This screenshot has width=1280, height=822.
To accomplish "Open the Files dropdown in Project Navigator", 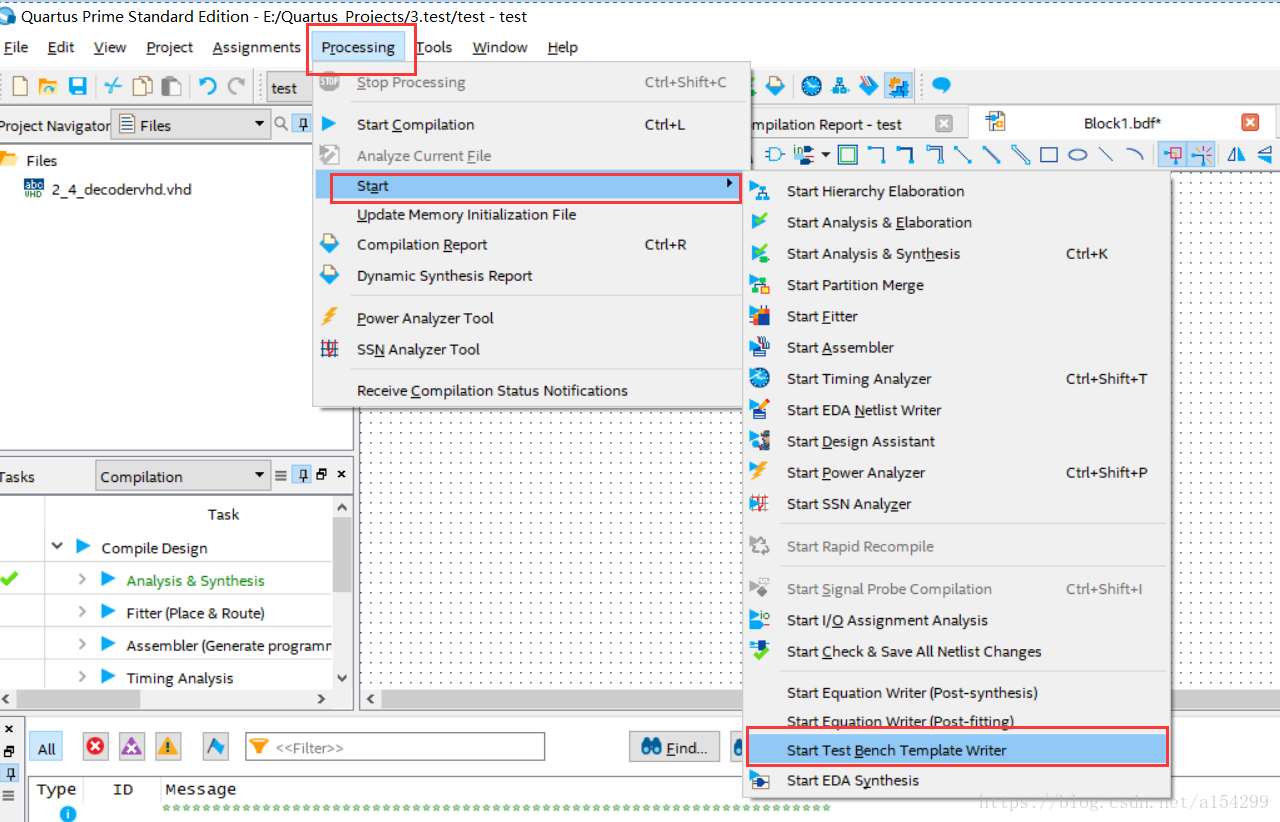I will [191, 125].
